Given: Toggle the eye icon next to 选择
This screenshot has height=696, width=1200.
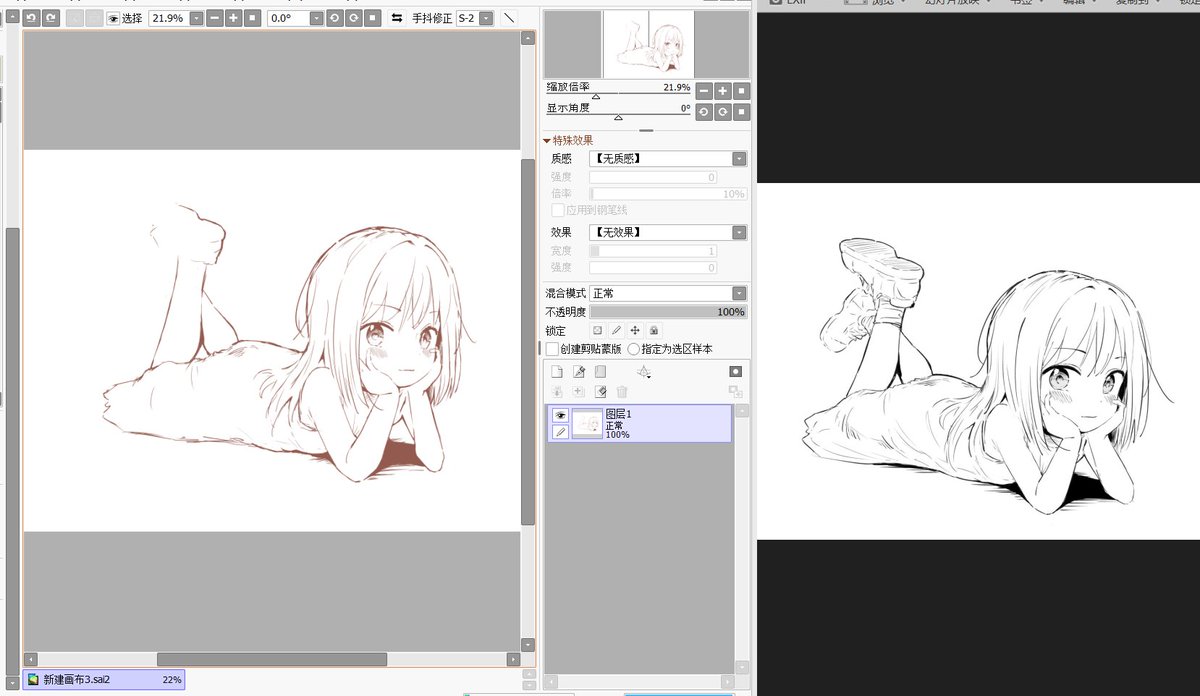Looking at the screenshot, I should 113,18.
